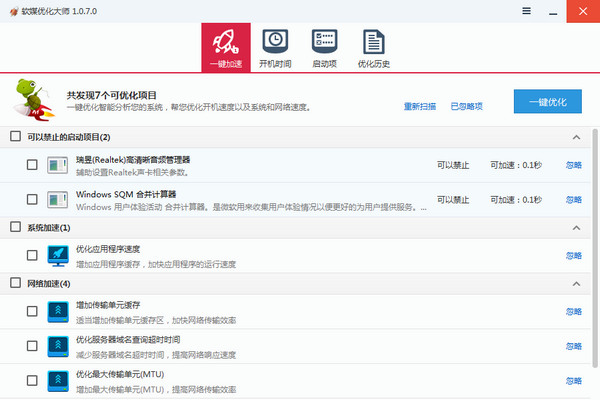Select the Windows SQM 合并计算器 title text
The width and height of the screenshot is (600, 400).
click(126, 194)
